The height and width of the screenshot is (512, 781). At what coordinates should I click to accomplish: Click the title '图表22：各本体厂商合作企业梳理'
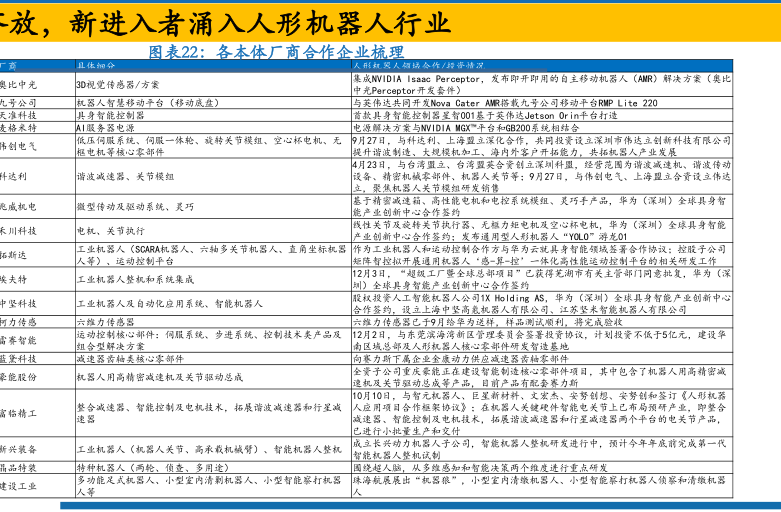[x=276, y=52]
